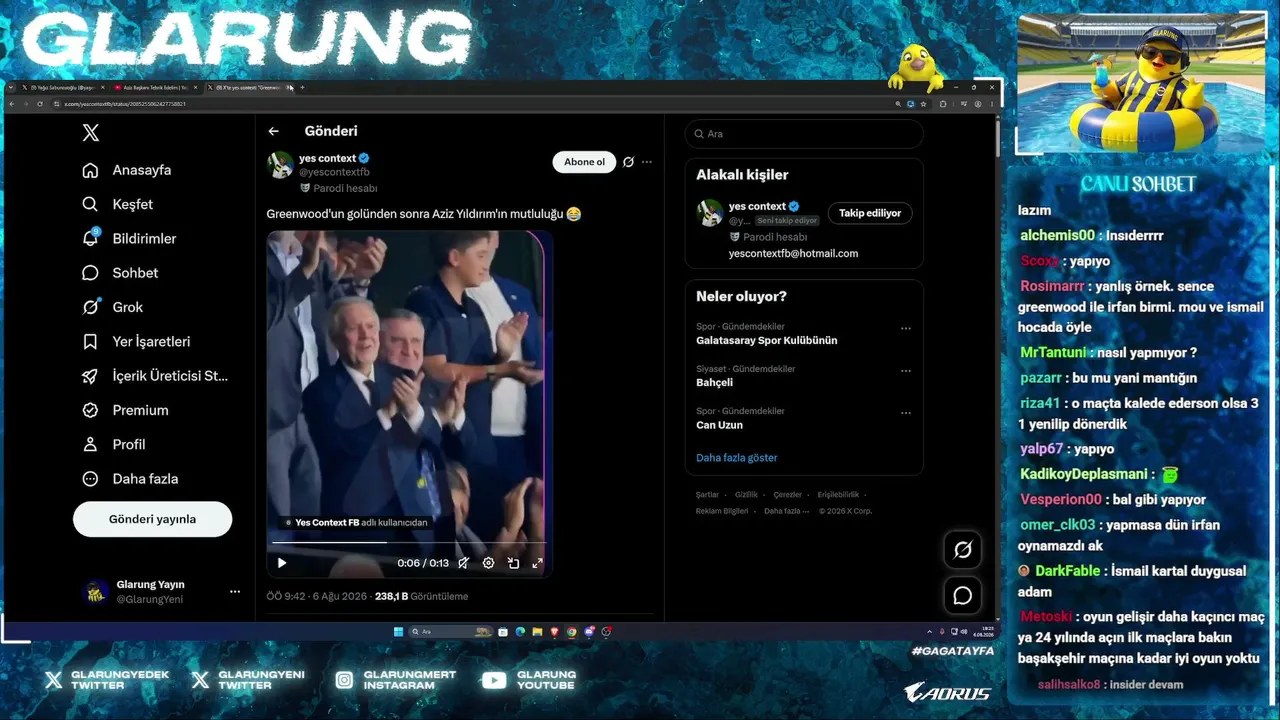
Task: Open the search tabs dropdown in browser
Action: click(11, 88)
